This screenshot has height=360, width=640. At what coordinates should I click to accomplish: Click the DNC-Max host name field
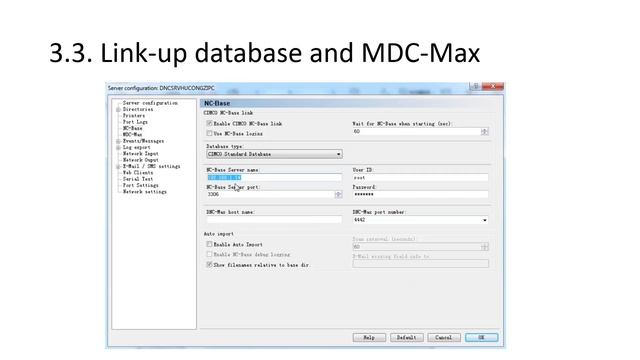[274, 220]
